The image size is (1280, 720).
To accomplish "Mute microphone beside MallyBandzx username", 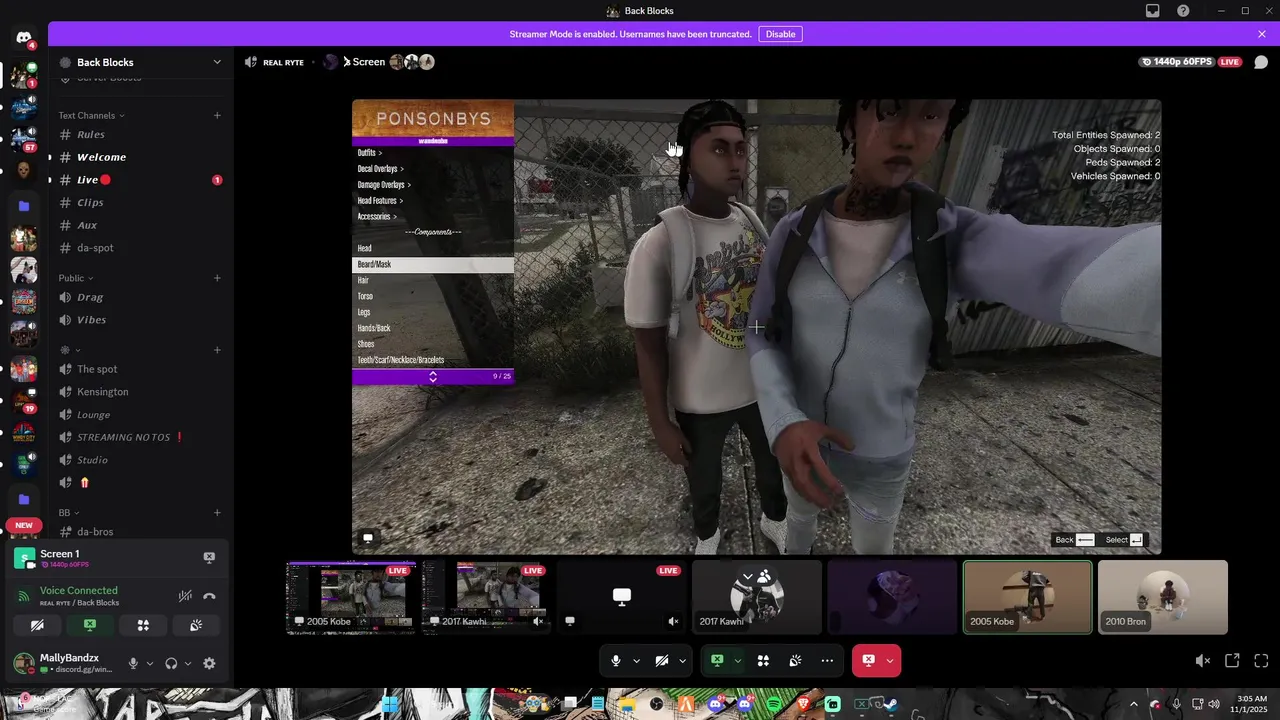I will pos(133,663).
